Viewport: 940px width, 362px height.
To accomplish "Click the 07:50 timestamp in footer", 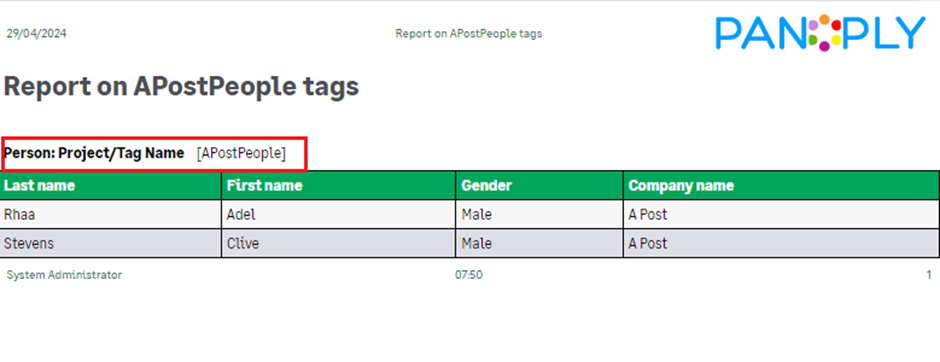I will 469,275.
